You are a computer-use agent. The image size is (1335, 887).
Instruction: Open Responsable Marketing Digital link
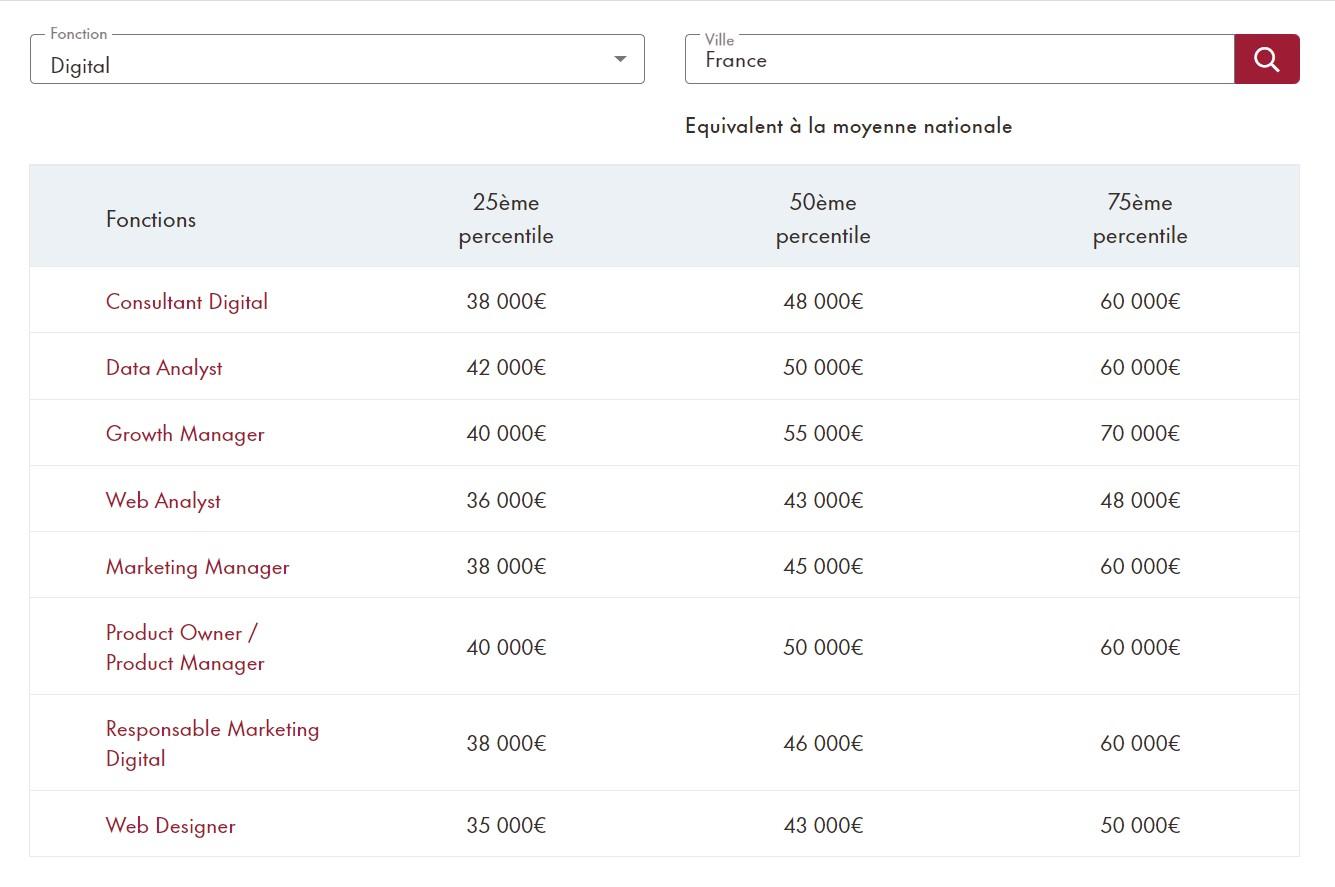tap(212, 743)
